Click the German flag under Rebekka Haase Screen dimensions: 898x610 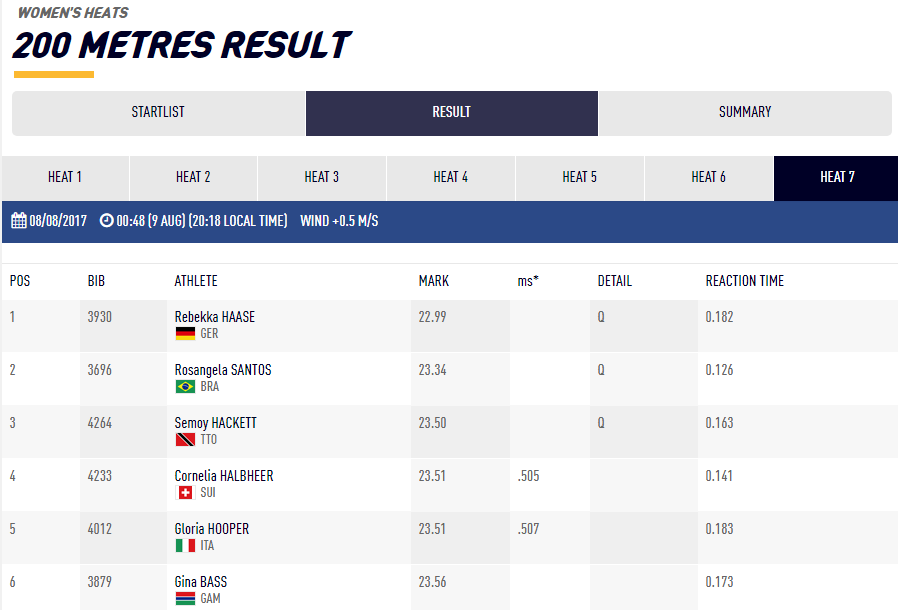pyautogui.click(x=185, y=334)
